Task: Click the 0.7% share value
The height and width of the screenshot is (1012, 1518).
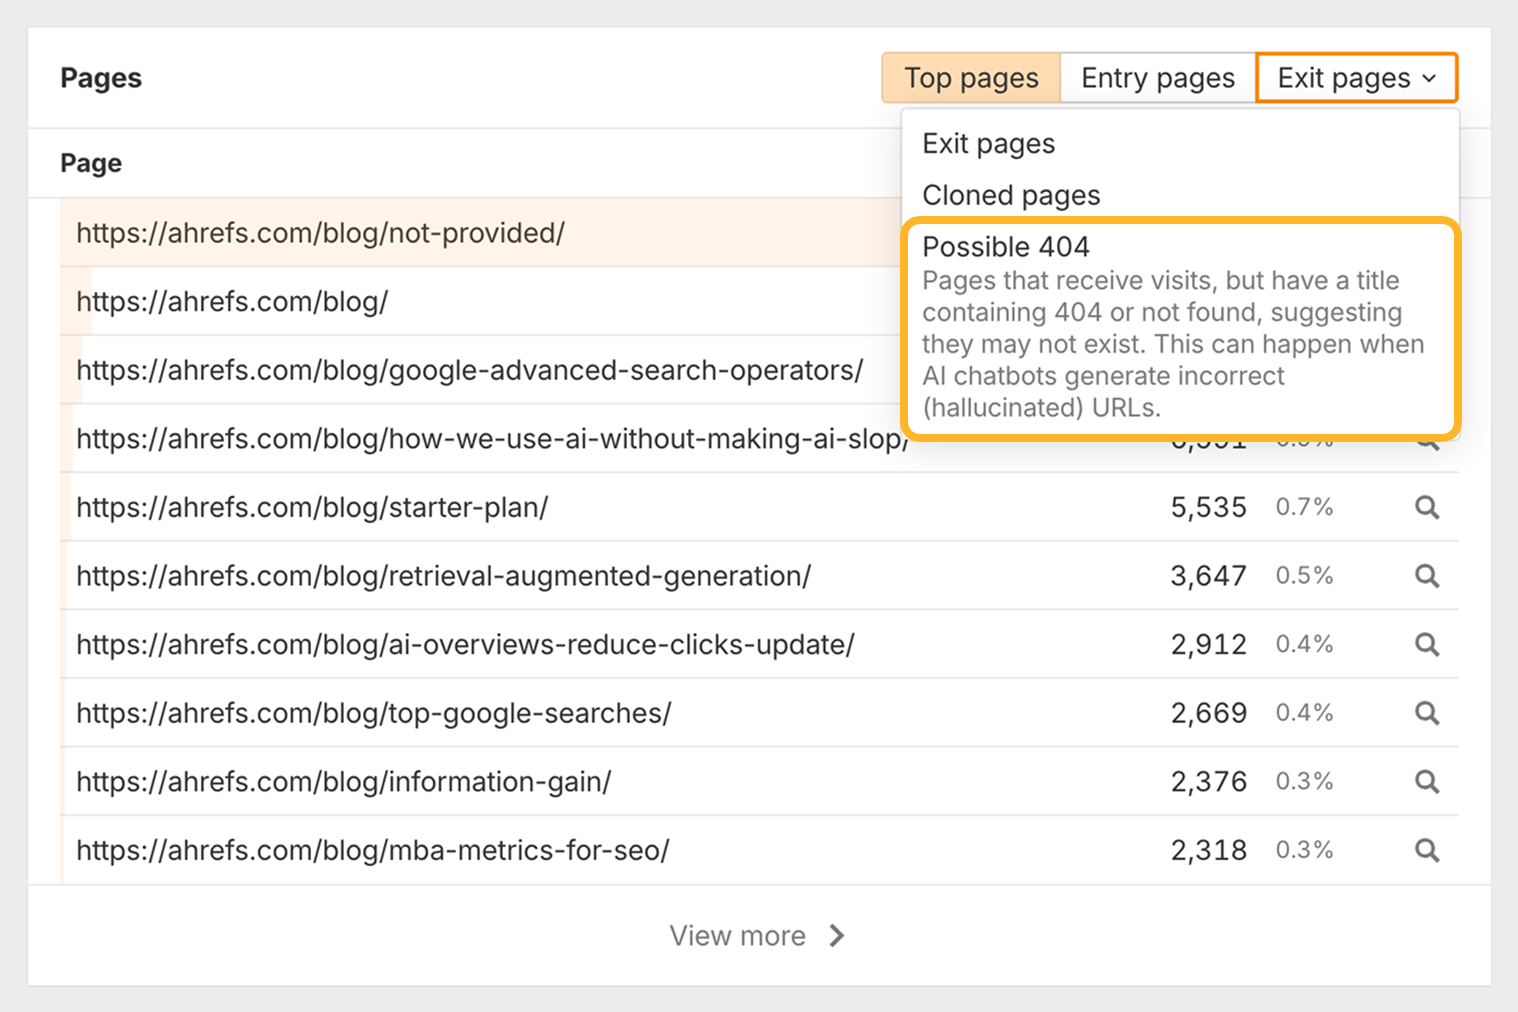Action: pyautogui.click(x=1304, y=508)
